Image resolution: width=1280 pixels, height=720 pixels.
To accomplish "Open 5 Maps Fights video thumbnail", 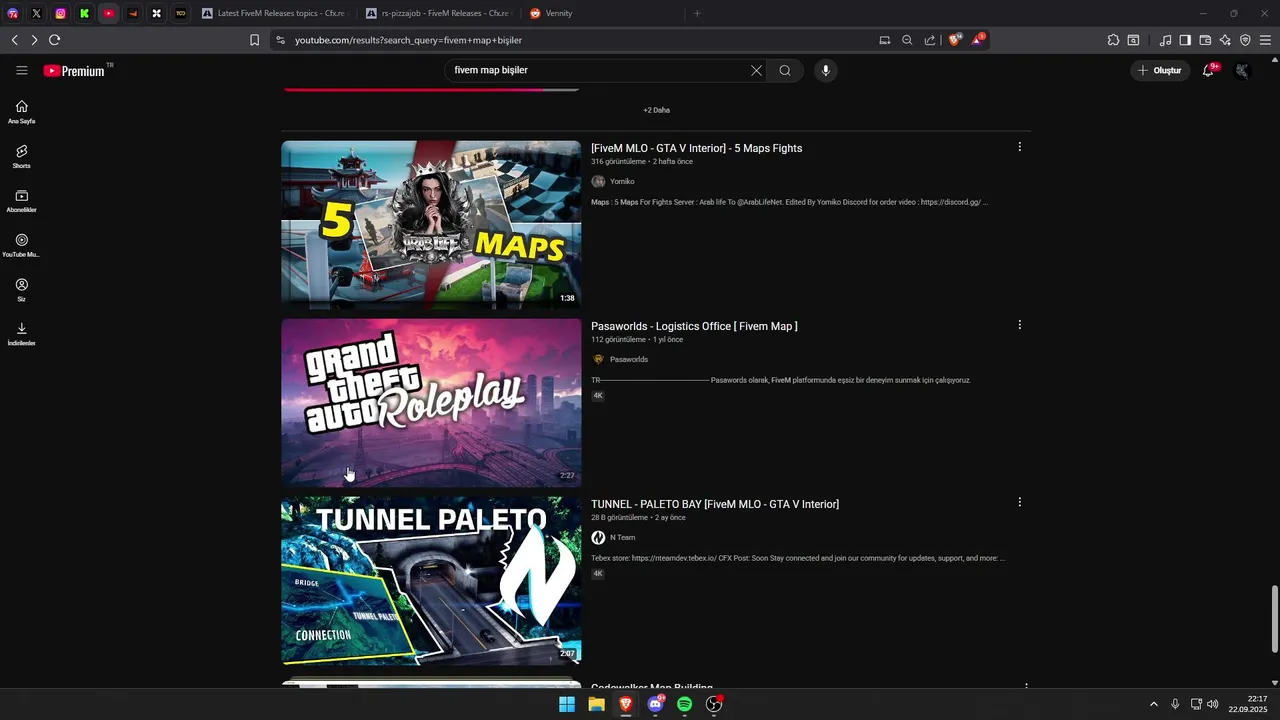I will [431, 225].
